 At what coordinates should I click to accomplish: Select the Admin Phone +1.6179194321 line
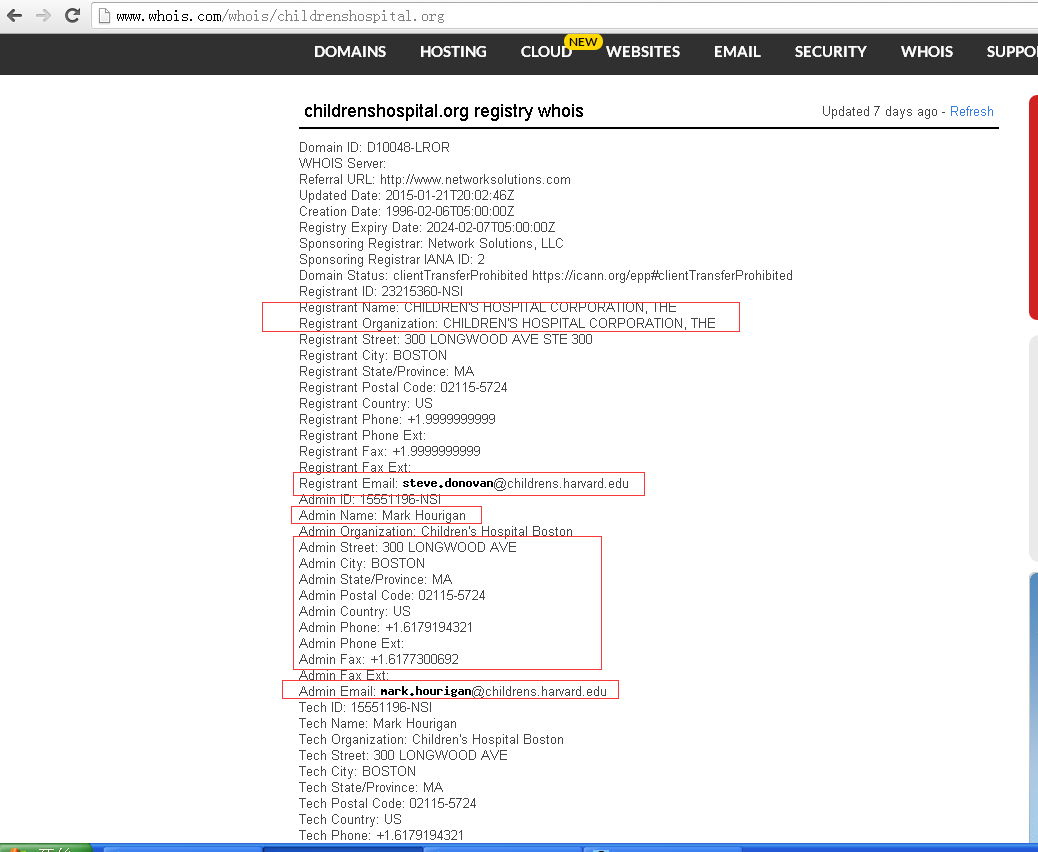(385, 627)
